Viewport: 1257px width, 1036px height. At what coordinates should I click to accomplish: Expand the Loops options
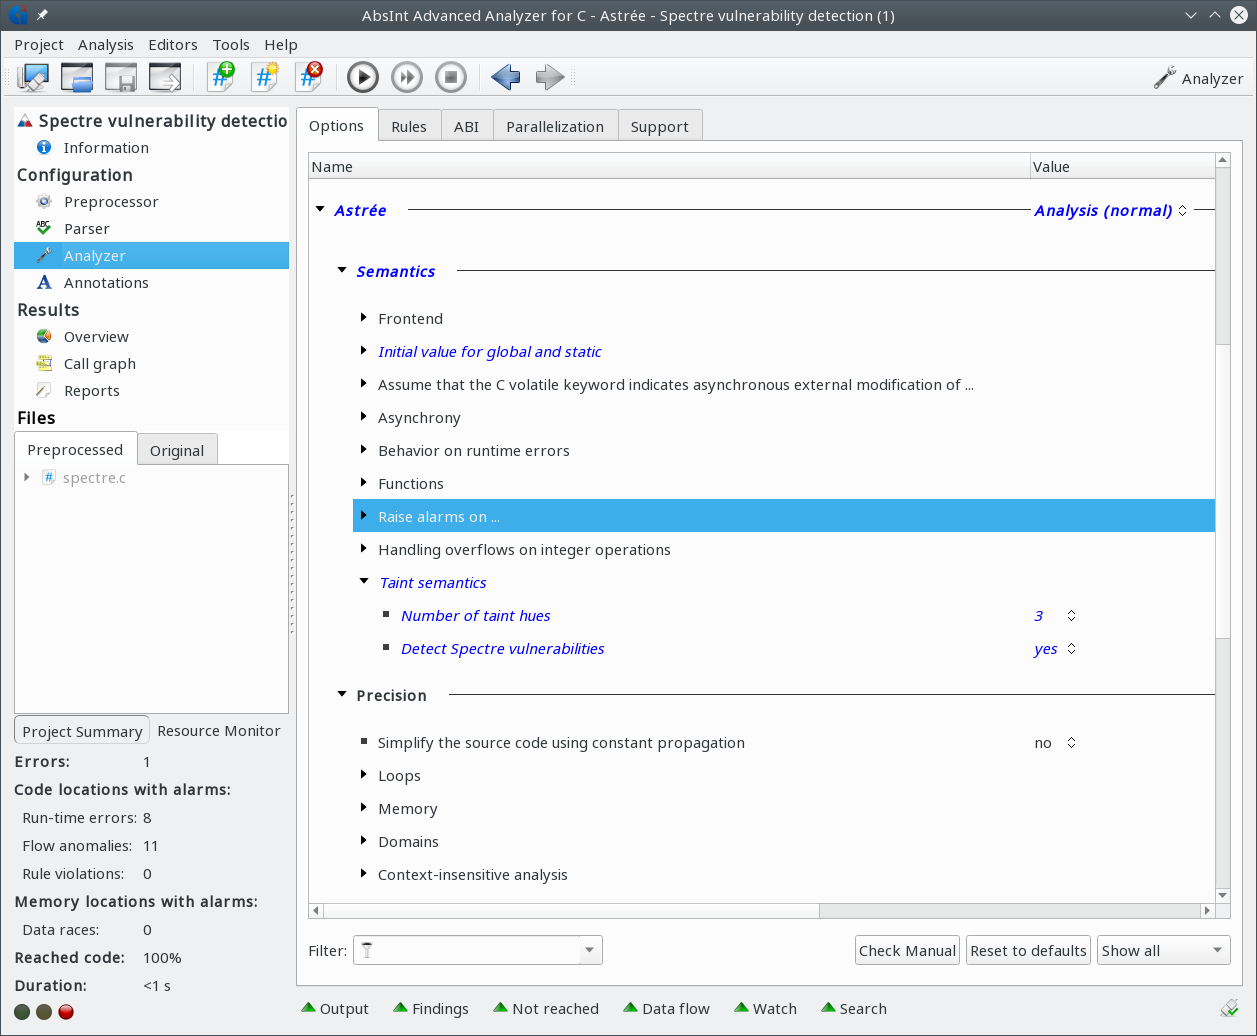(364, 775)
